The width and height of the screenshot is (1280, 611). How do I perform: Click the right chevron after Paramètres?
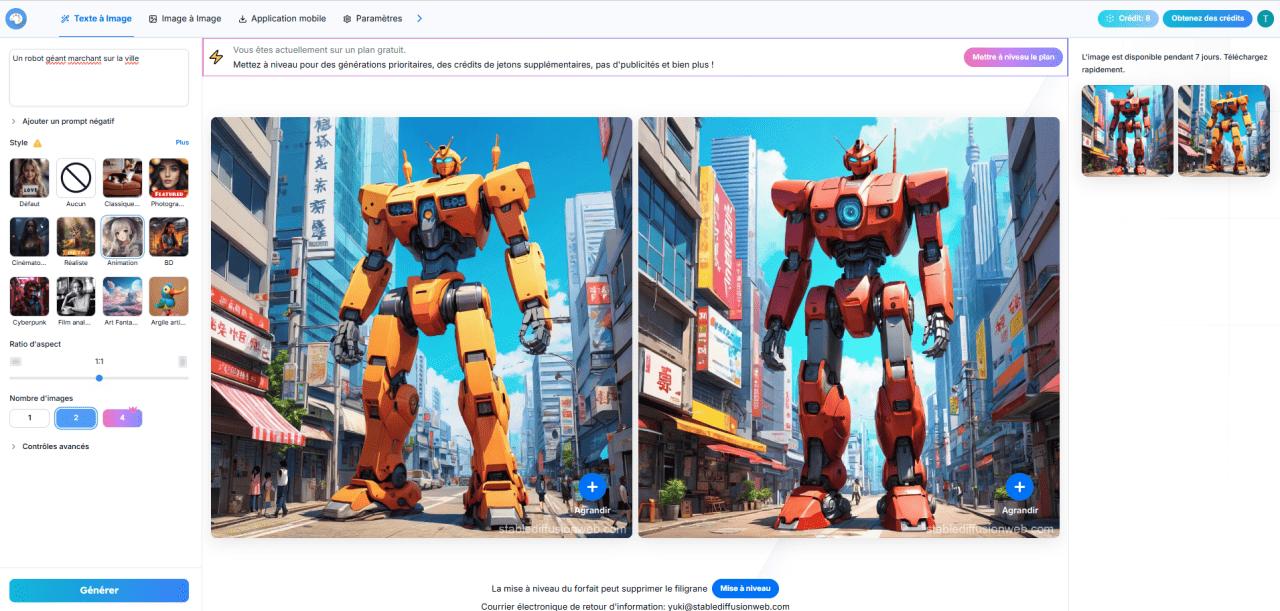[x=419, y=19]
